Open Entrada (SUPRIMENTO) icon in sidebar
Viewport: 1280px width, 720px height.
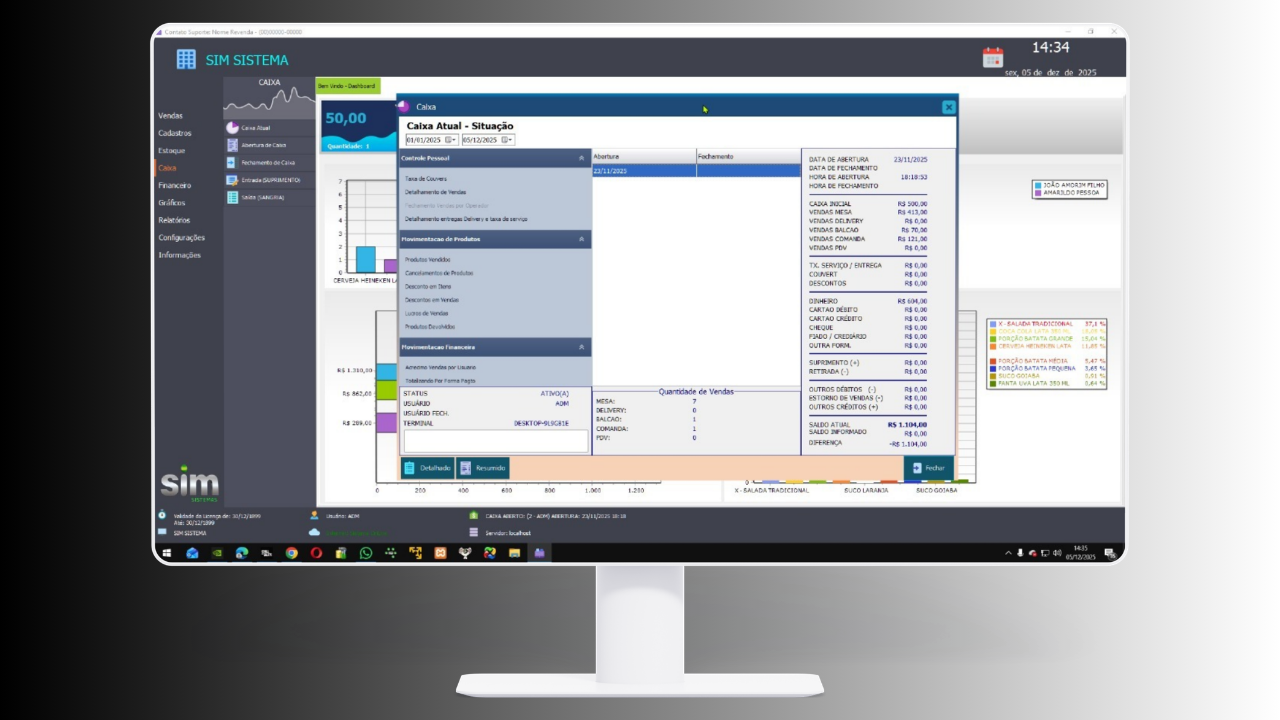point(232,180)
